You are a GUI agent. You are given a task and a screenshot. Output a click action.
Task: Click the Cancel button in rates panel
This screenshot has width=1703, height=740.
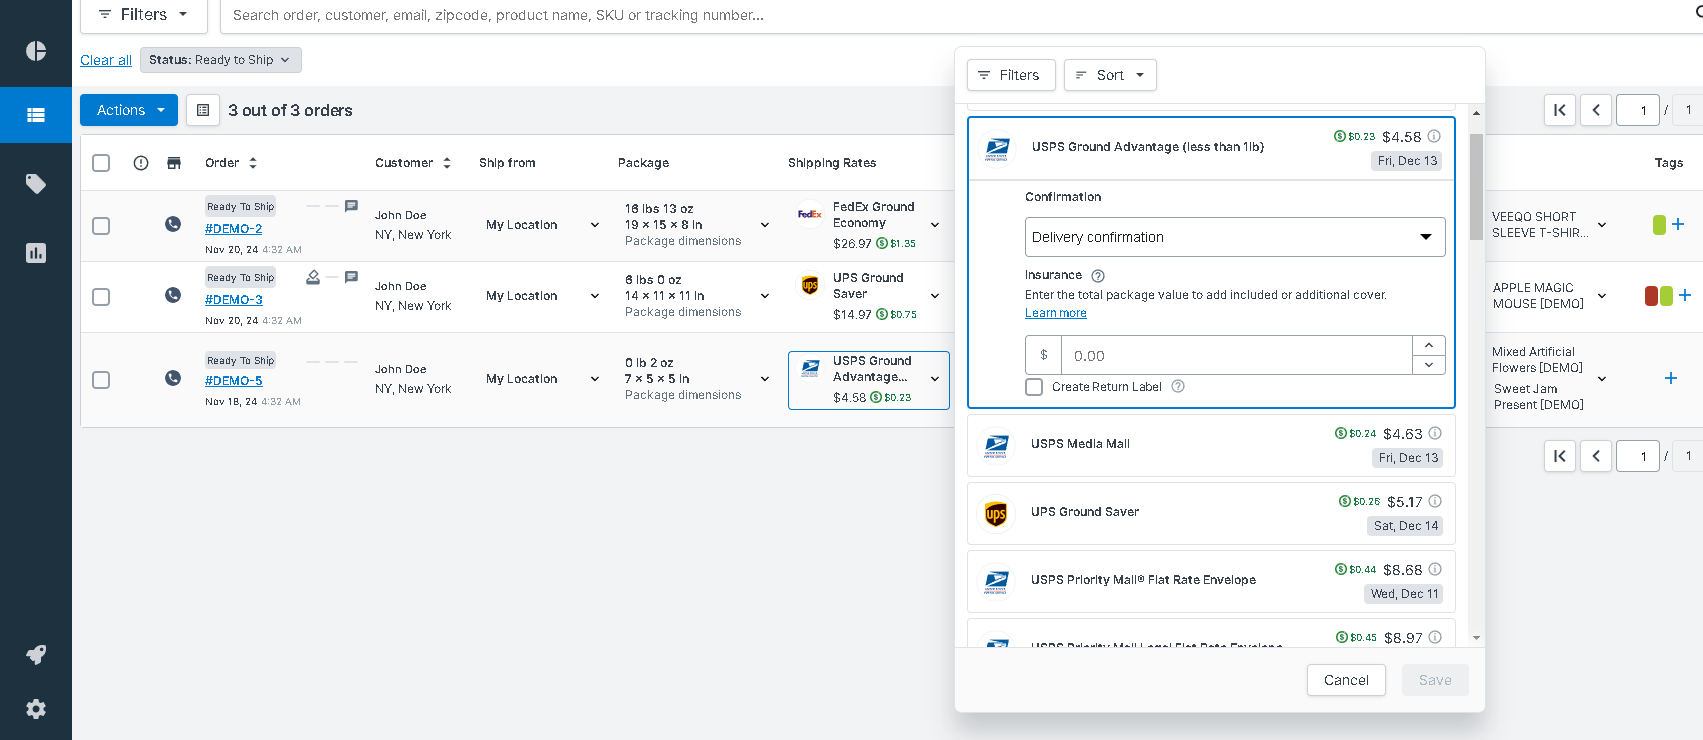point(1346,680)
